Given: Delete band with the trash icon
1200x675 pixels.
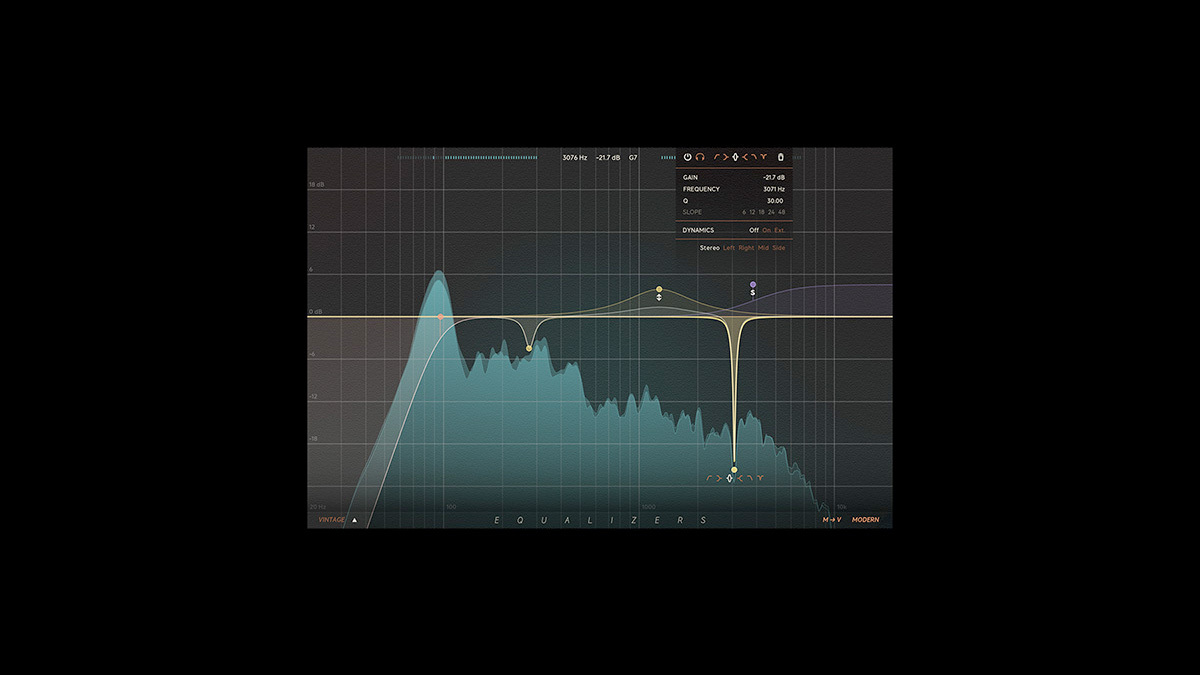Looking at the screenshot, I should (781, 157).
